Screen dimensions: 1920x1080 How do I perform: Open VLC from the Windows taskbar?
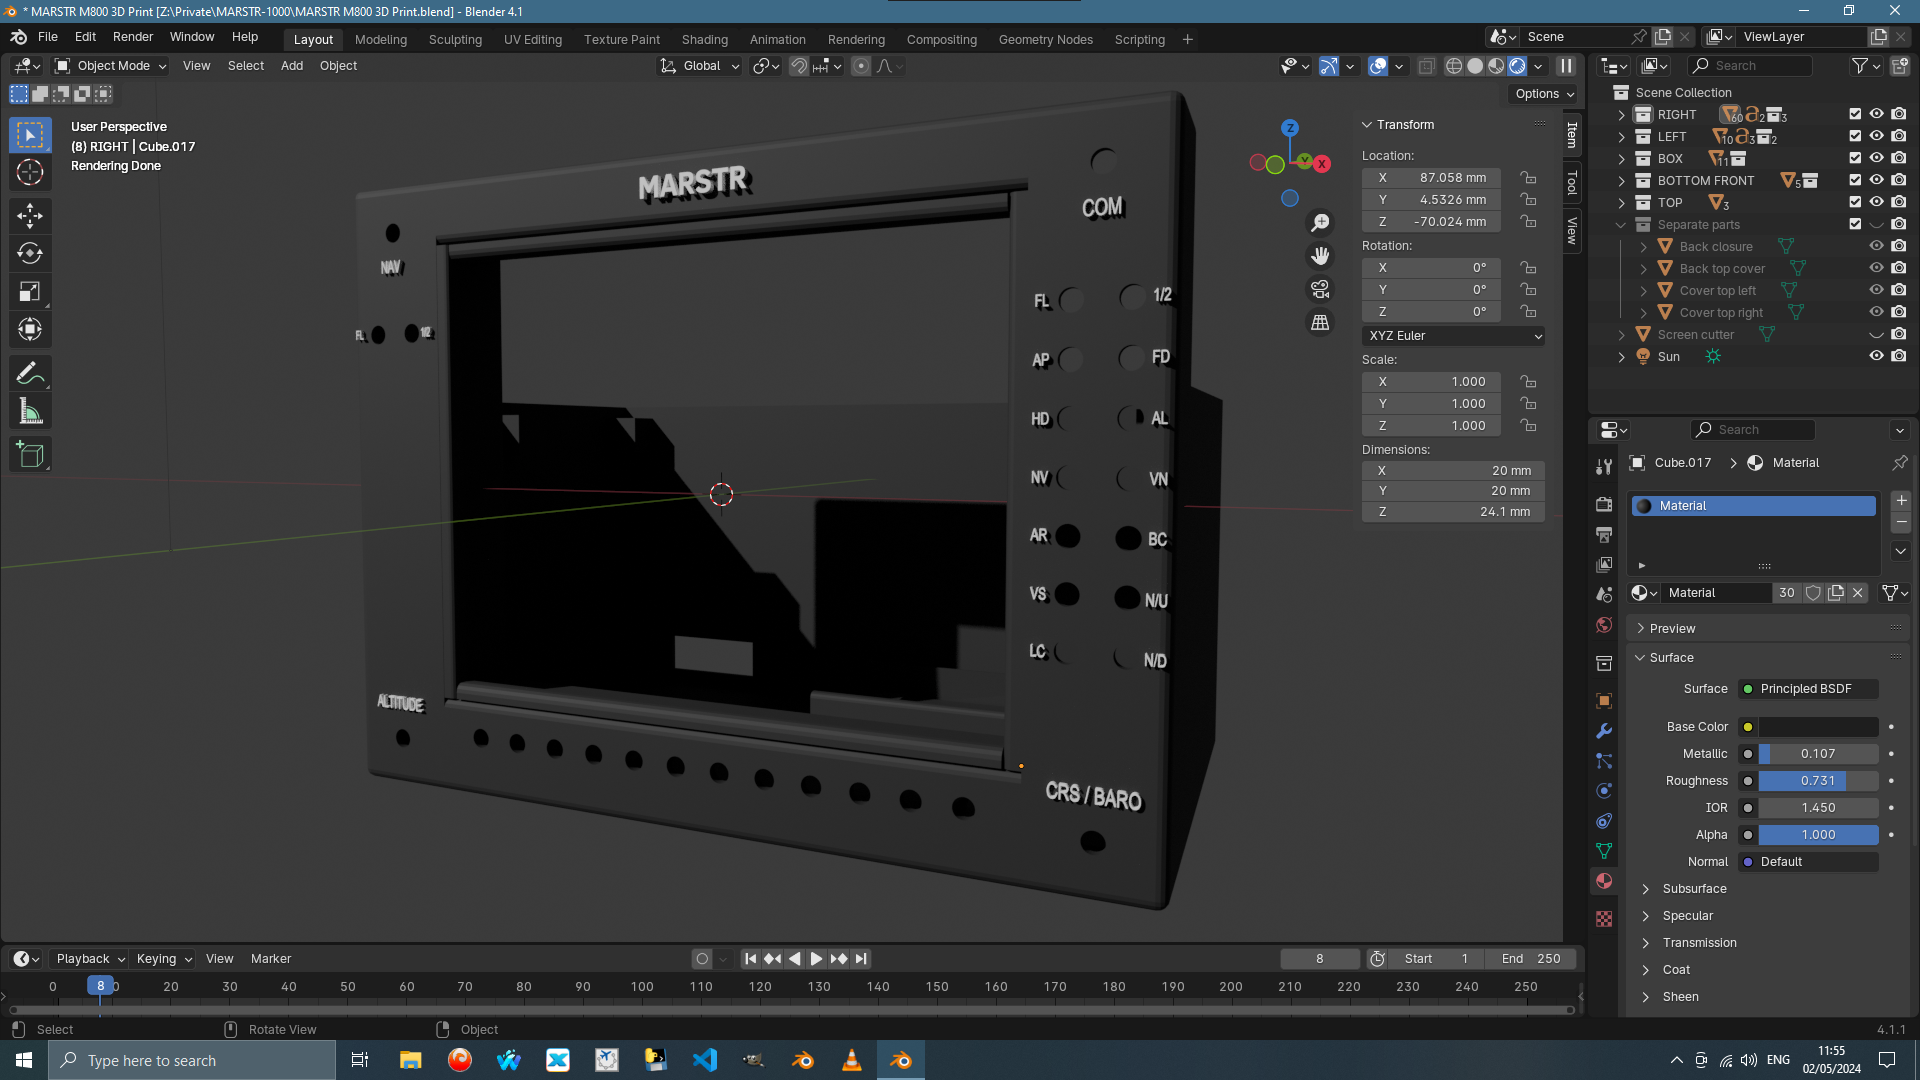click(852, 1060)
